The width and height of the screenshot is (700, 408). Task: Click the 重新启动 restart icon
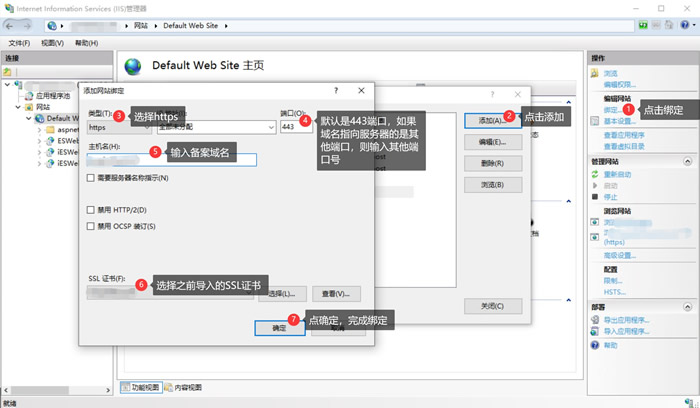(x=596, y=174)
